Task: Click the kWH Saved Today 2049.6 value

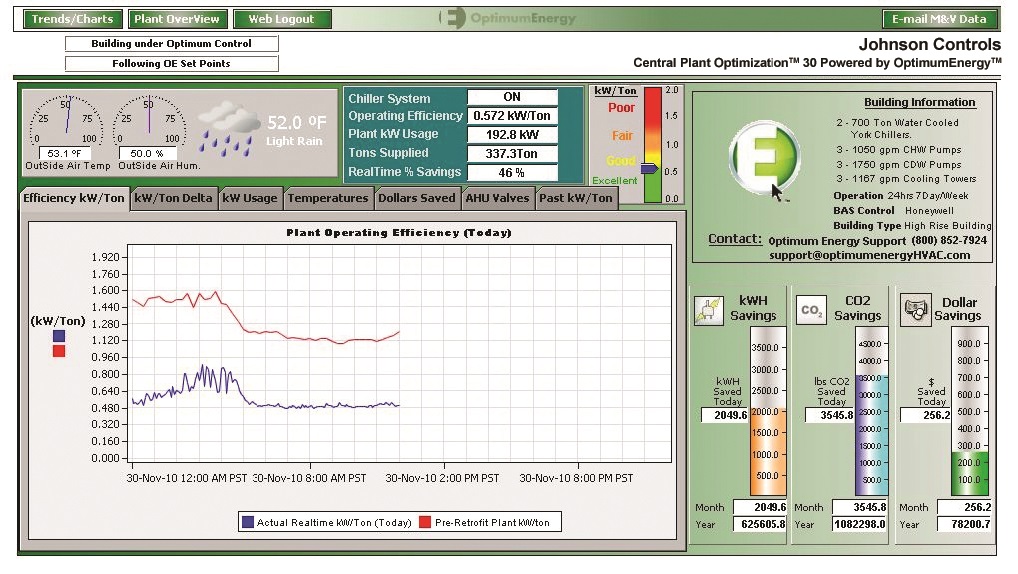Action: click(x=725, y=415)
